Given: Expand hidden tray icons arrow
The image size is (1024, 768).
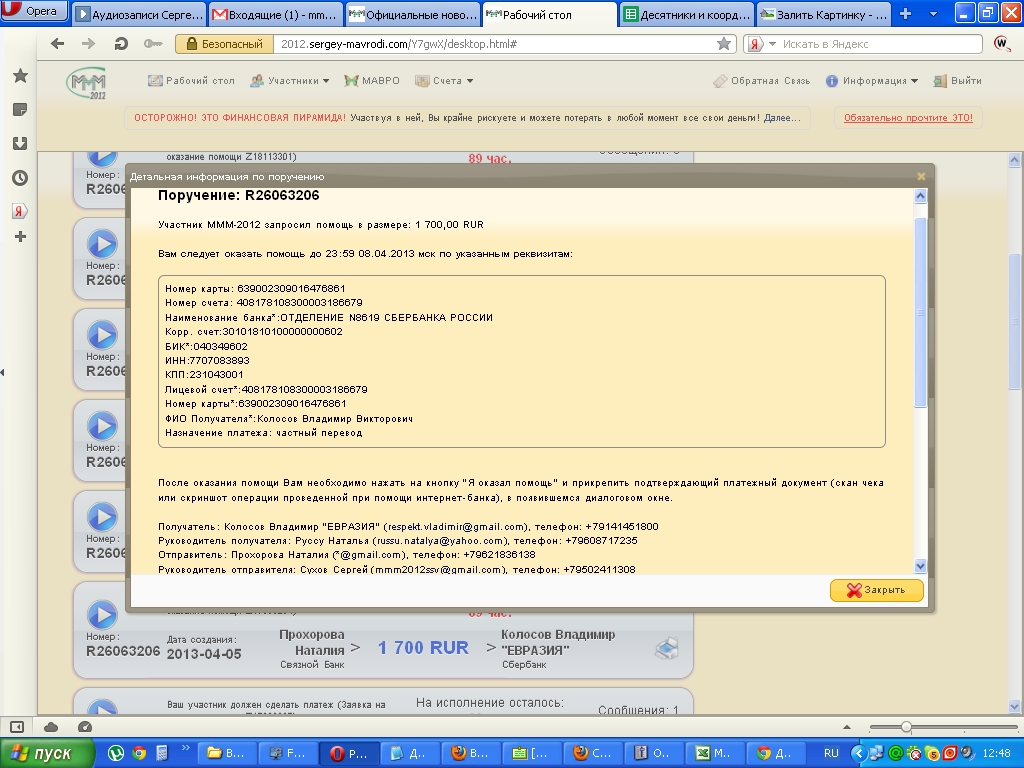Looking at the screenshot, I should pos(859,753).
